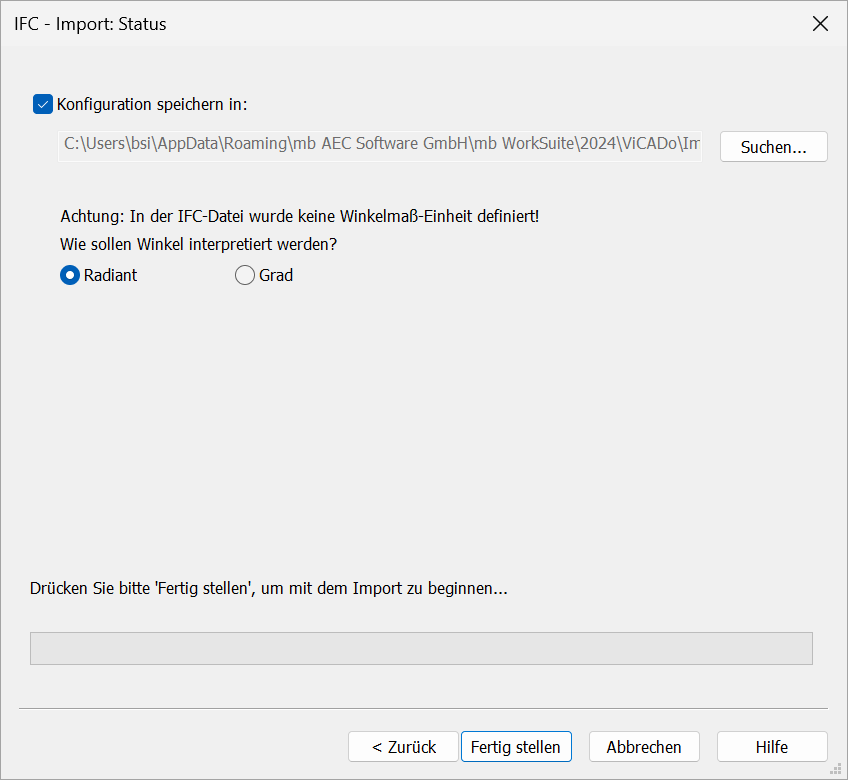Cancel the import with Abbrechen

pyautogui.click(x=644, y=746)
